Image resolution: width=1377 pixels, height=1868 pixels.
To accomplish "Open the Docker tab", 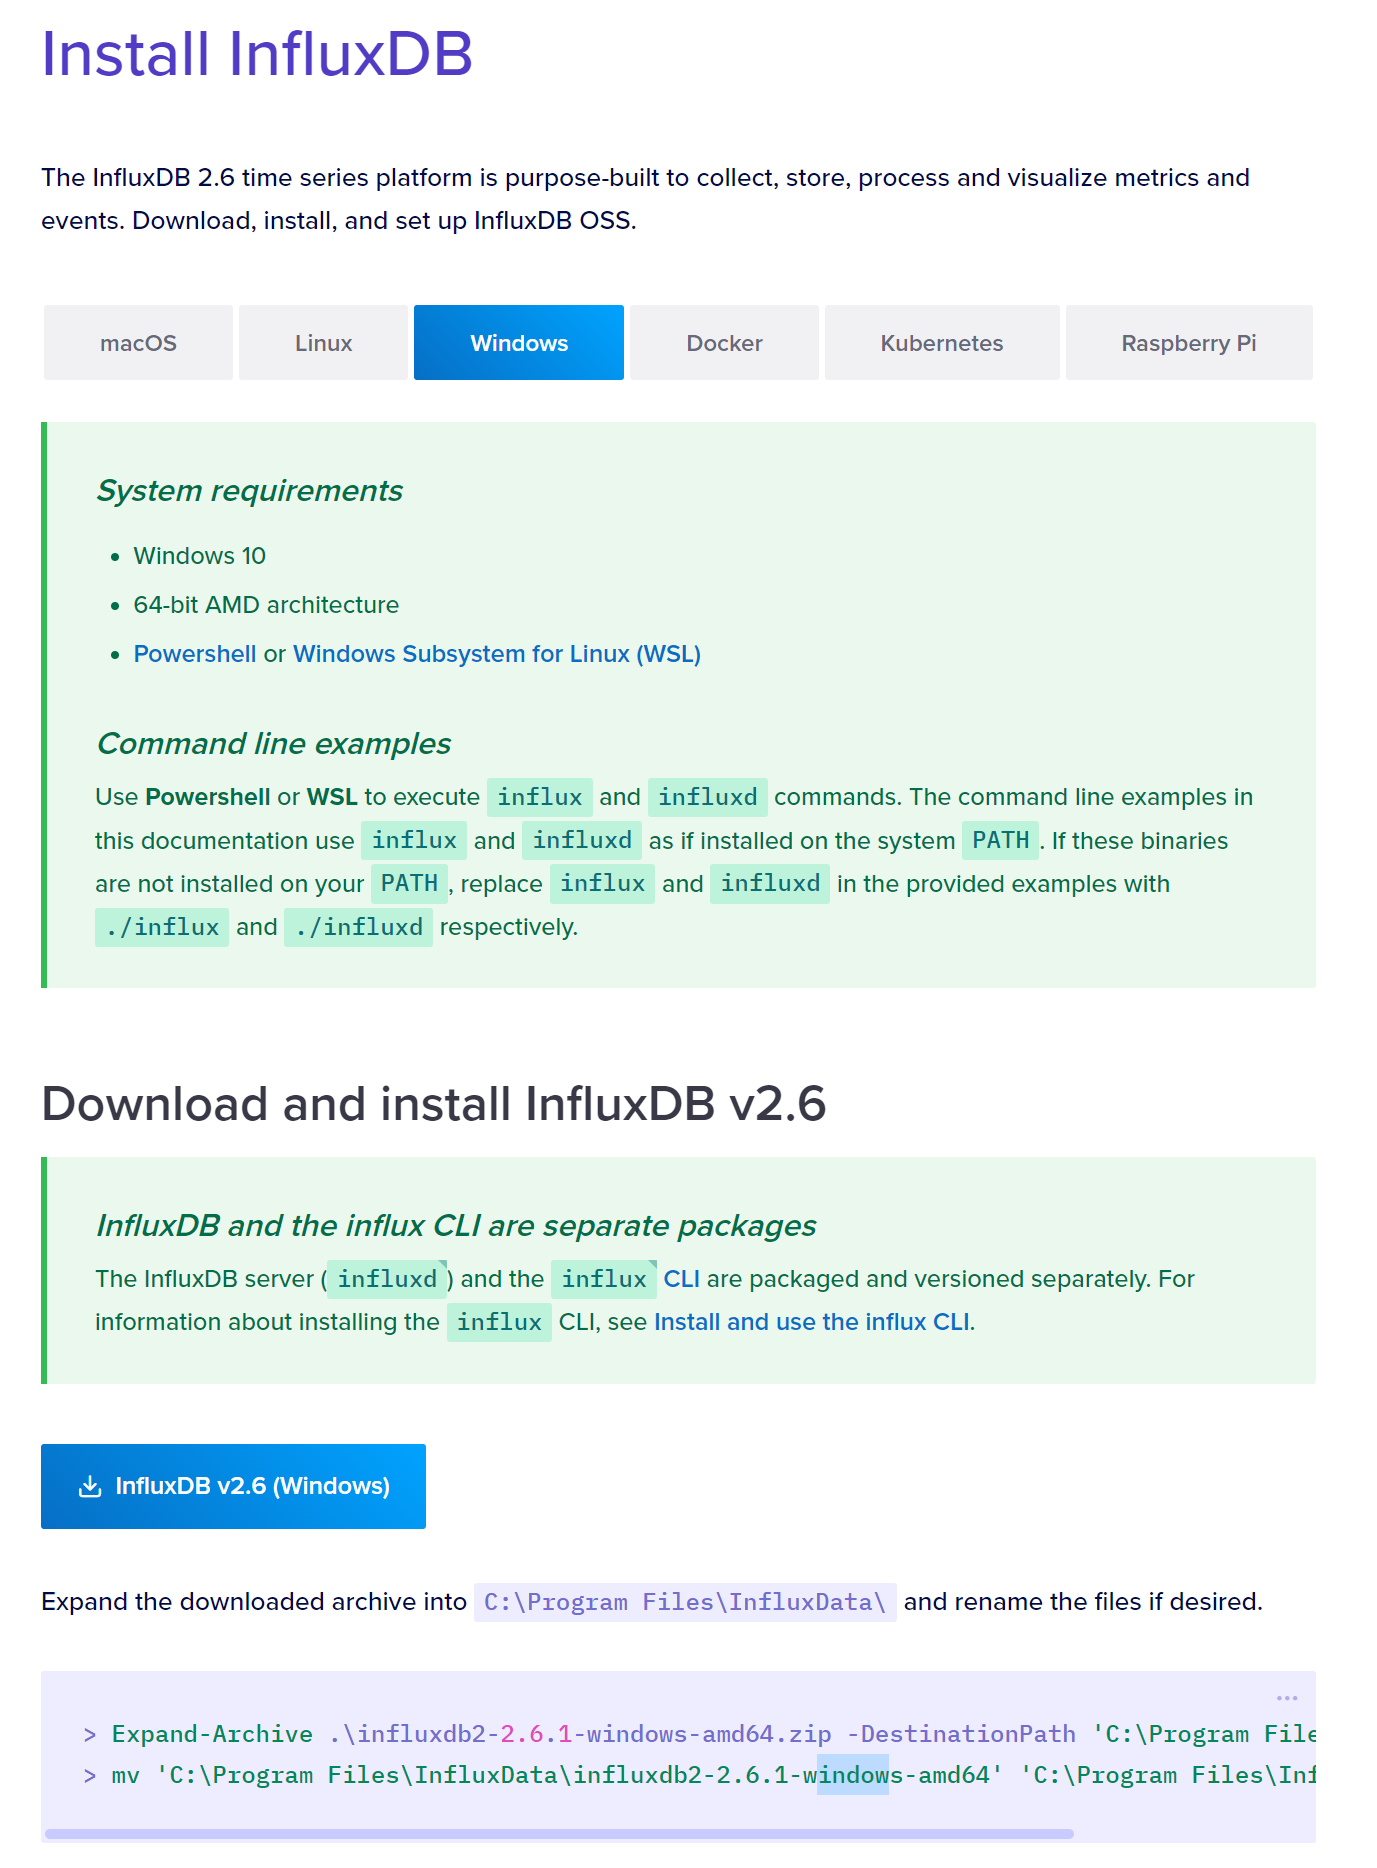I will 724,343.
